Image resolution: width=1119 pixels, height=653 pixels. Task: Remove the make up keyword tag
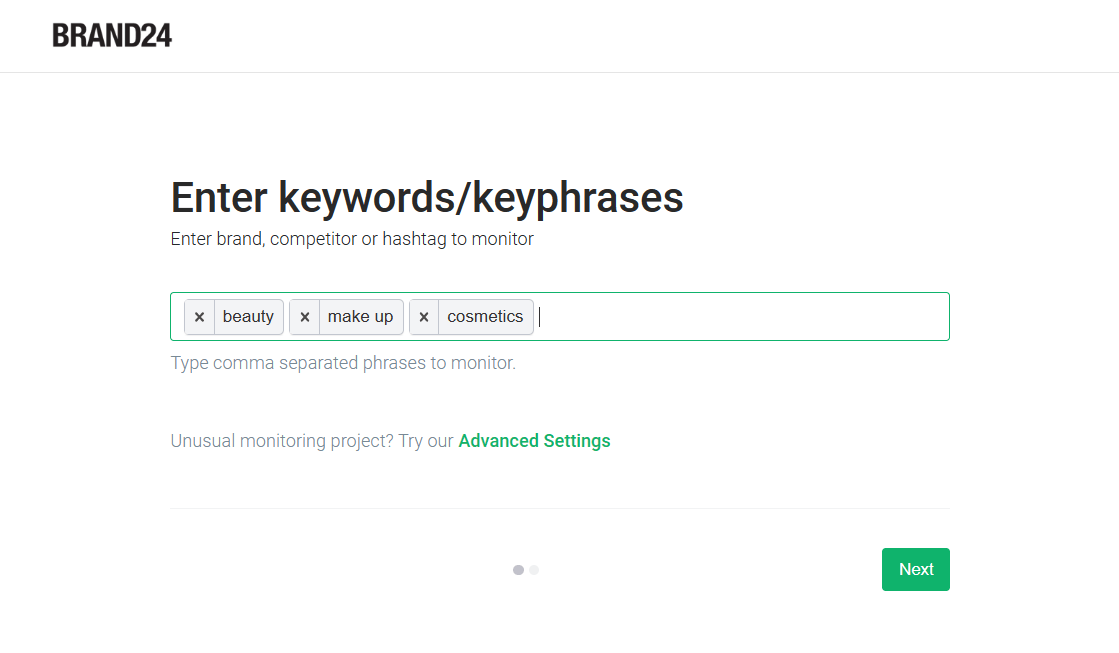305,317
